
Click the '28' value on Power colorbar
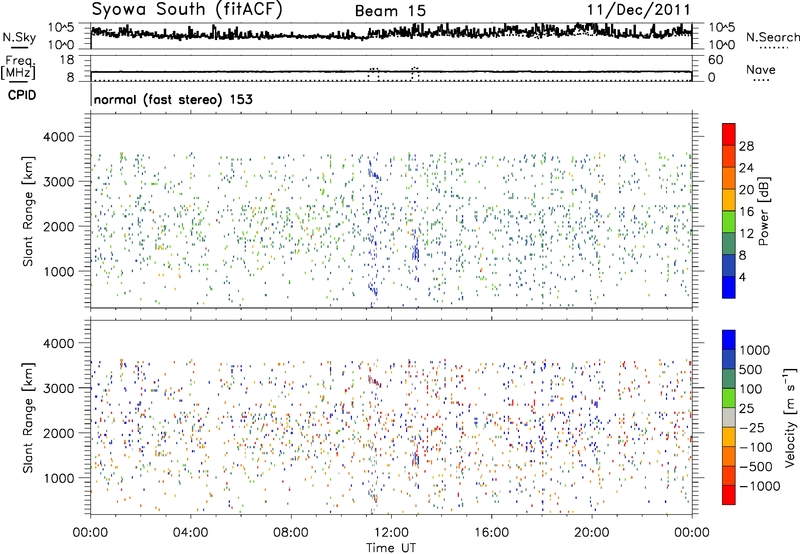tap(746, 146)
